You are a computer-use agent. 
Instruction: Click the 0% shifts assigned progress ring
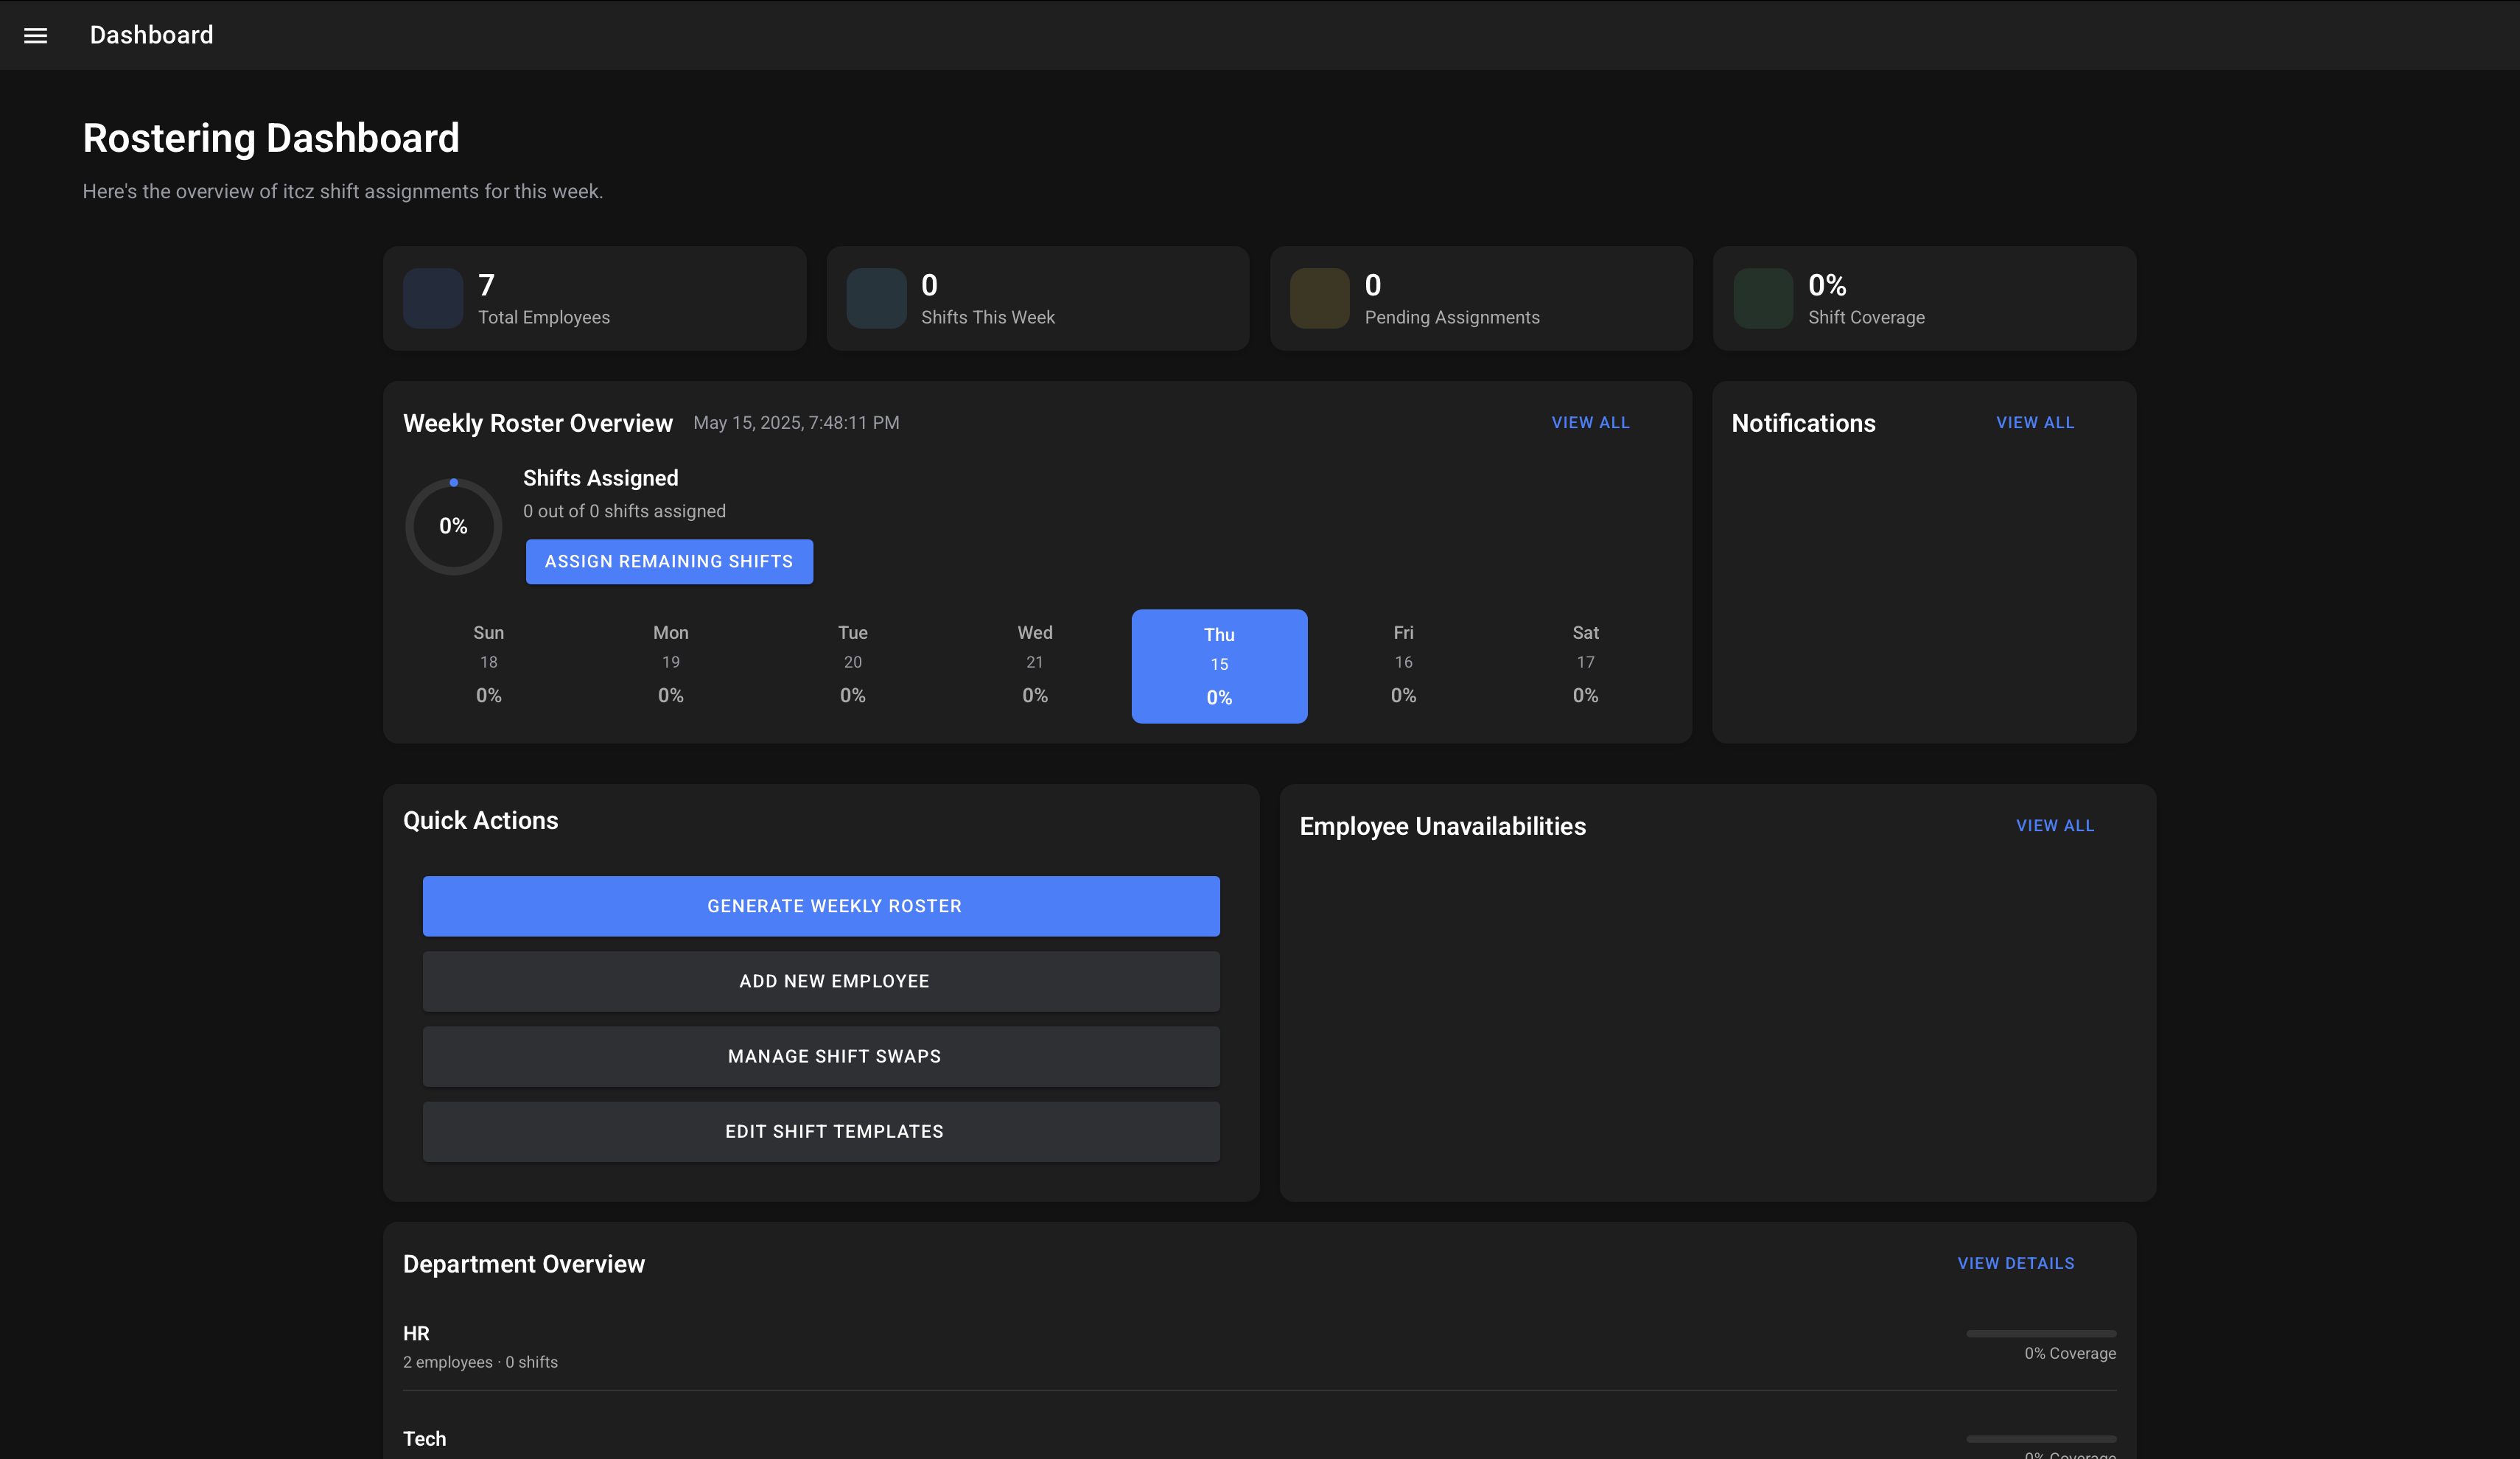point(453,526)
